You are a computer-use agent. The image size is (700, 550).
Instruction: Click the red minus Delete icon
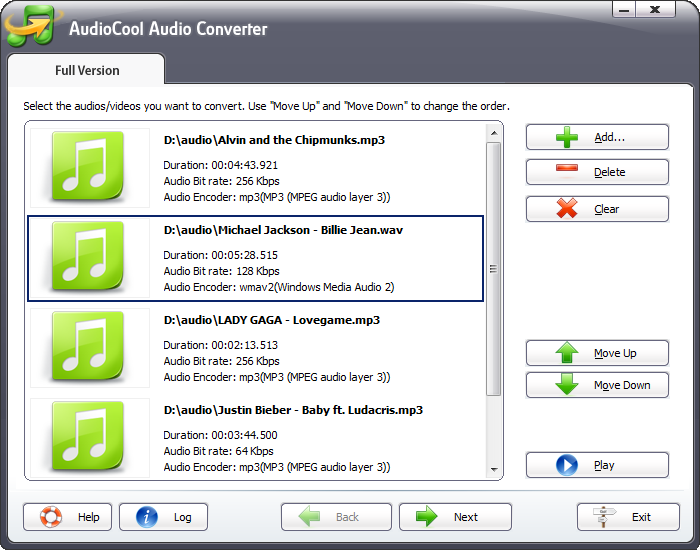[567, 168]
